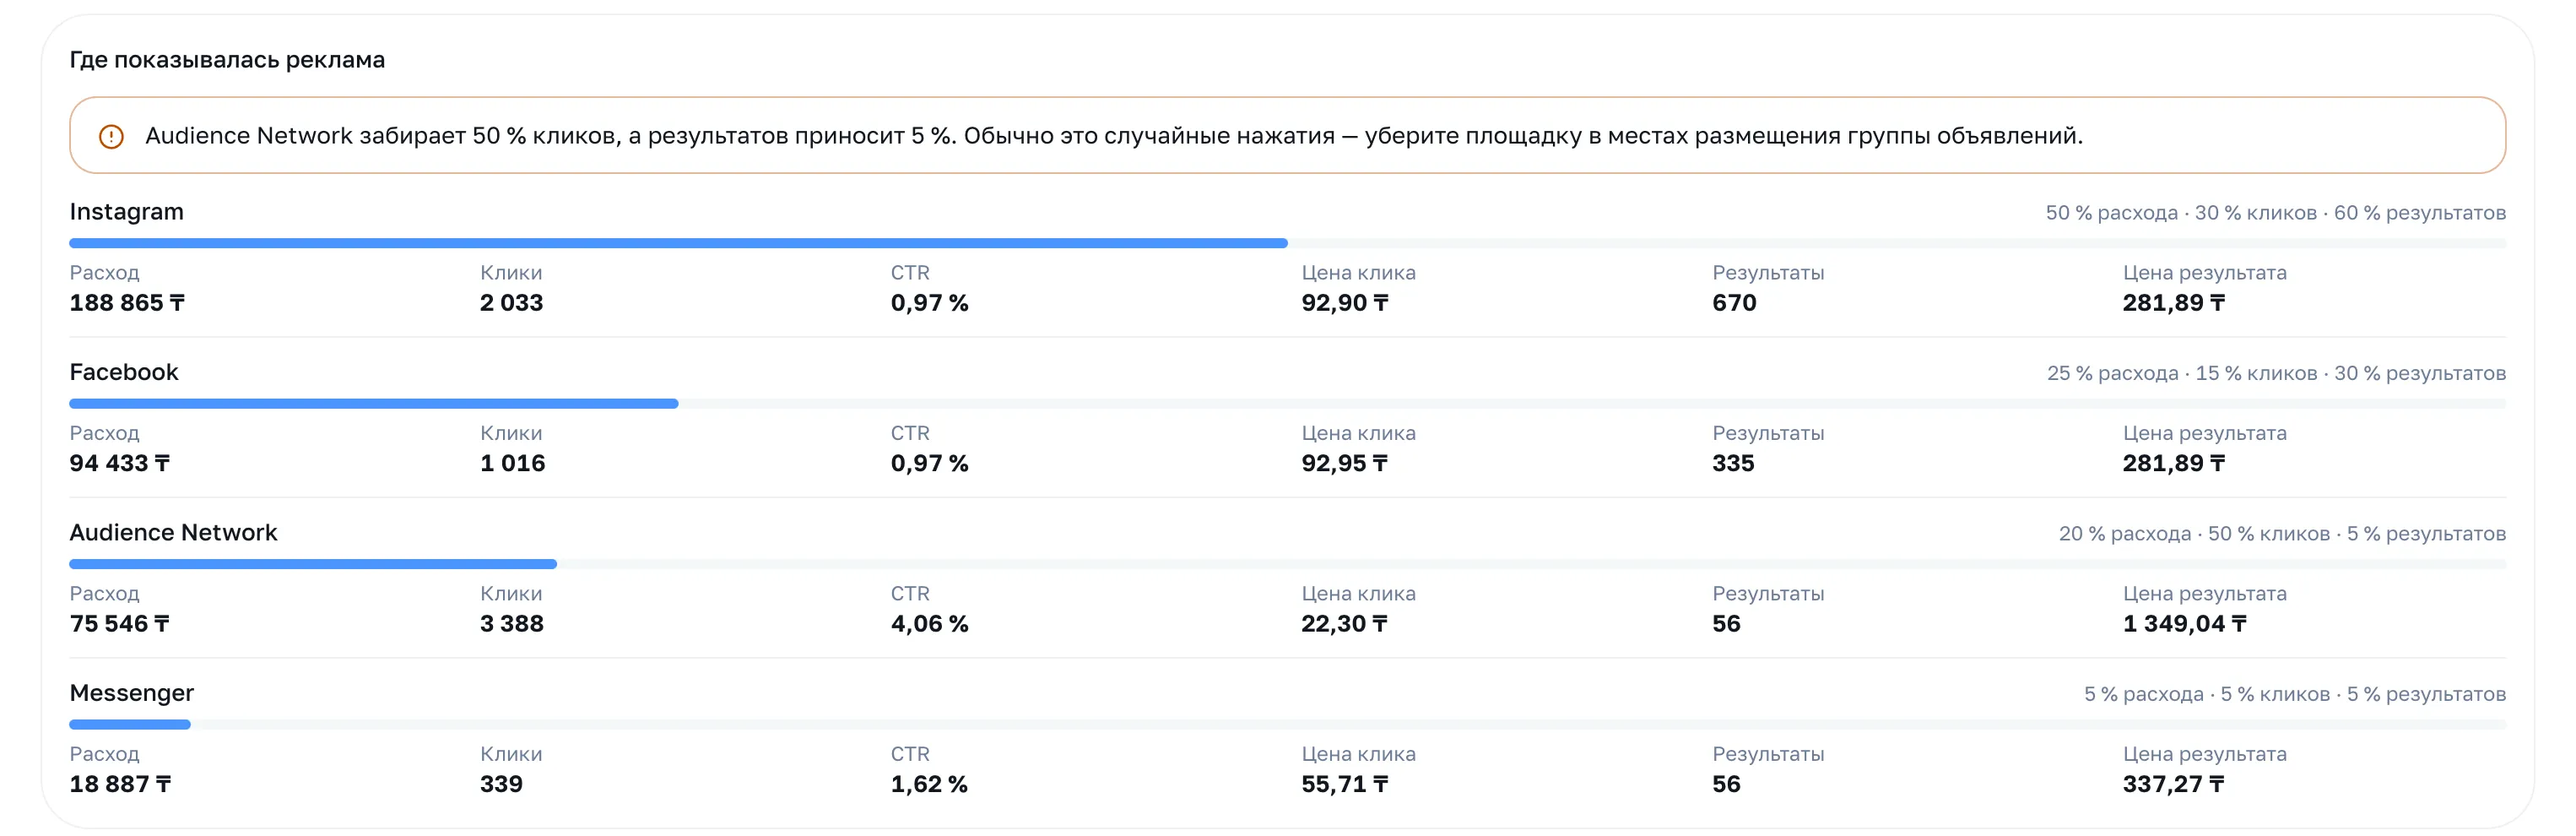The height and width of the screenshot is (836, 2576).
Task: Click Facebook cost per click 92,95 ₸
Action: coord(1345,463)
